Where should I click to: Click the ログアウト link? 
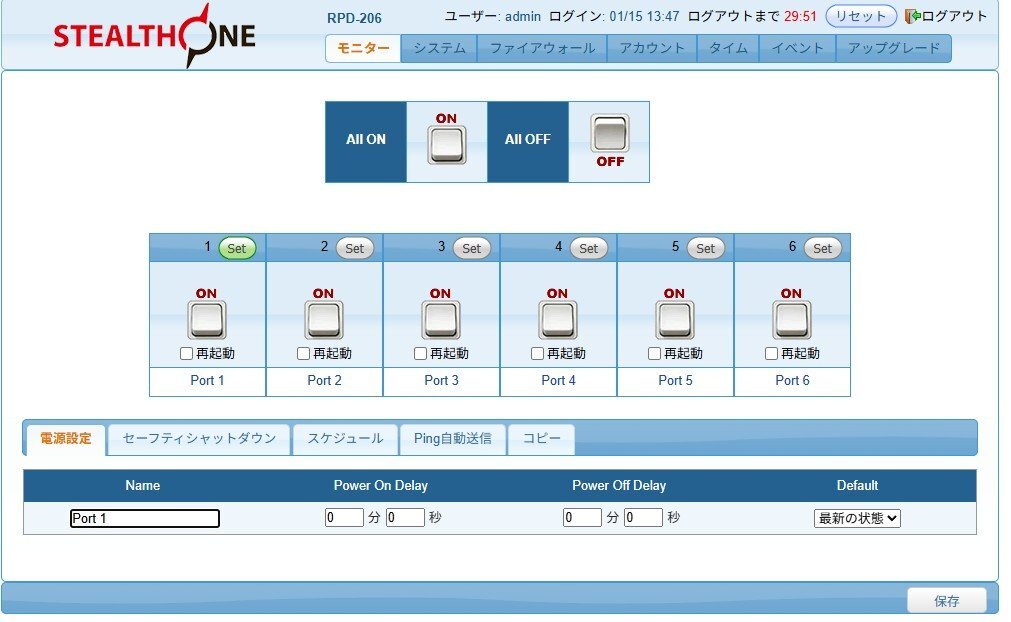click(x=954, y=16)
